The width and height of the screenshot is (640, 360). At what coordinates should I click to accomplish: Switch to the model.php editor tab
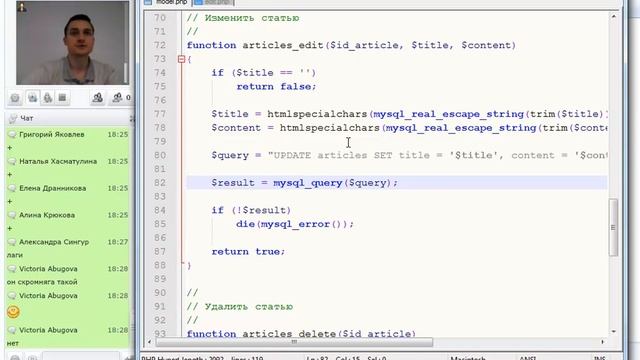pos(166,2)
